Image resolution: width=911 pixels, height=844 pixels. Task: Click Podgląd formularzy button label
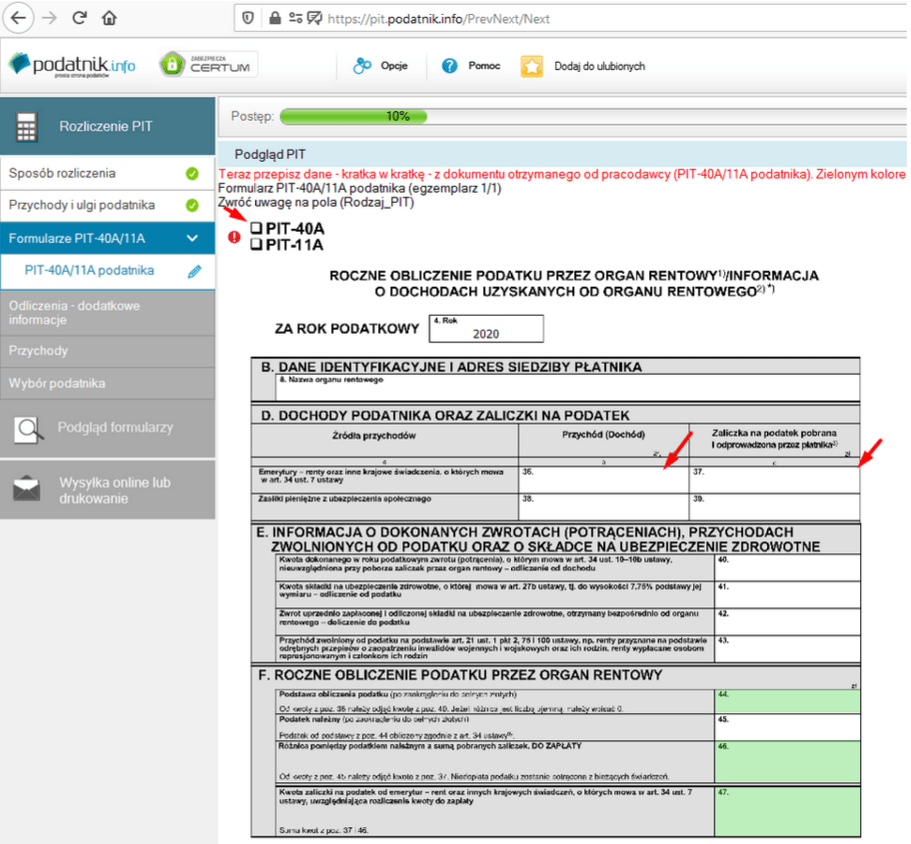[115, 428]
